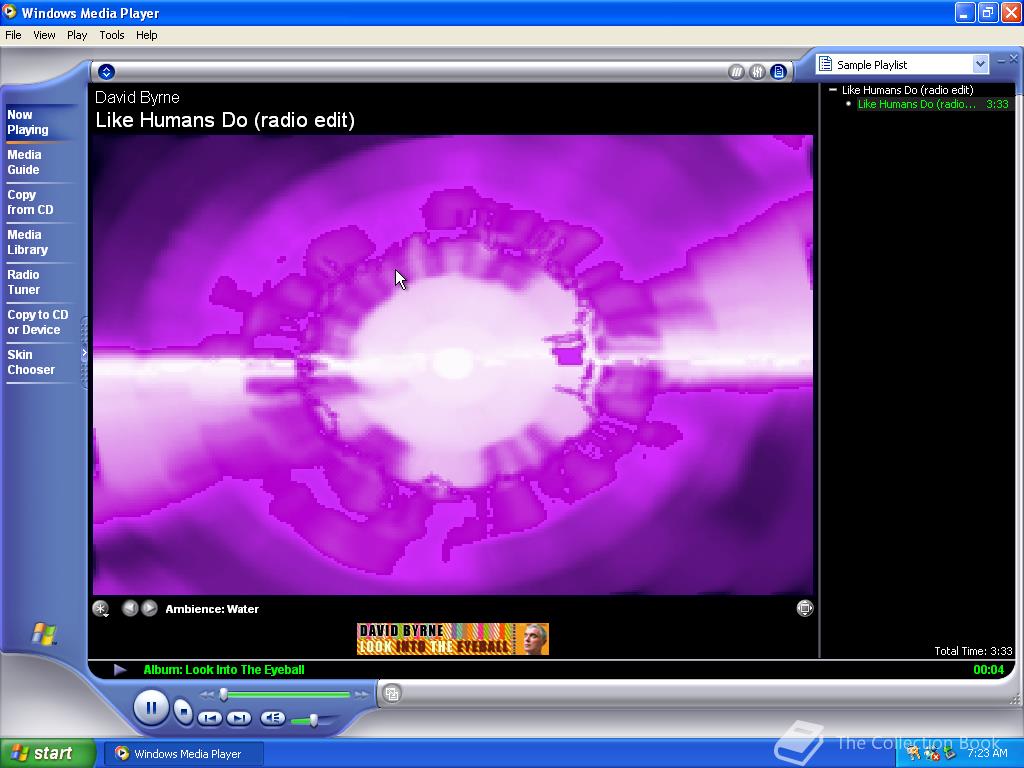Open the Media Library tab
Viewport: 1024px width, 768px height.
(27, 242)
